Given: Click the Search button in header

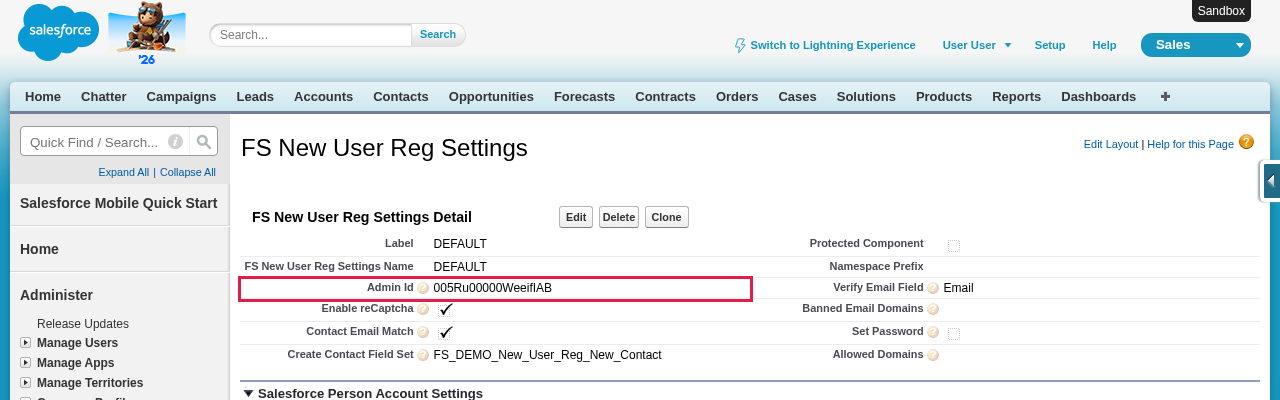Looking at the screenshot, I should pyautogui.click(x=438, y=34).
